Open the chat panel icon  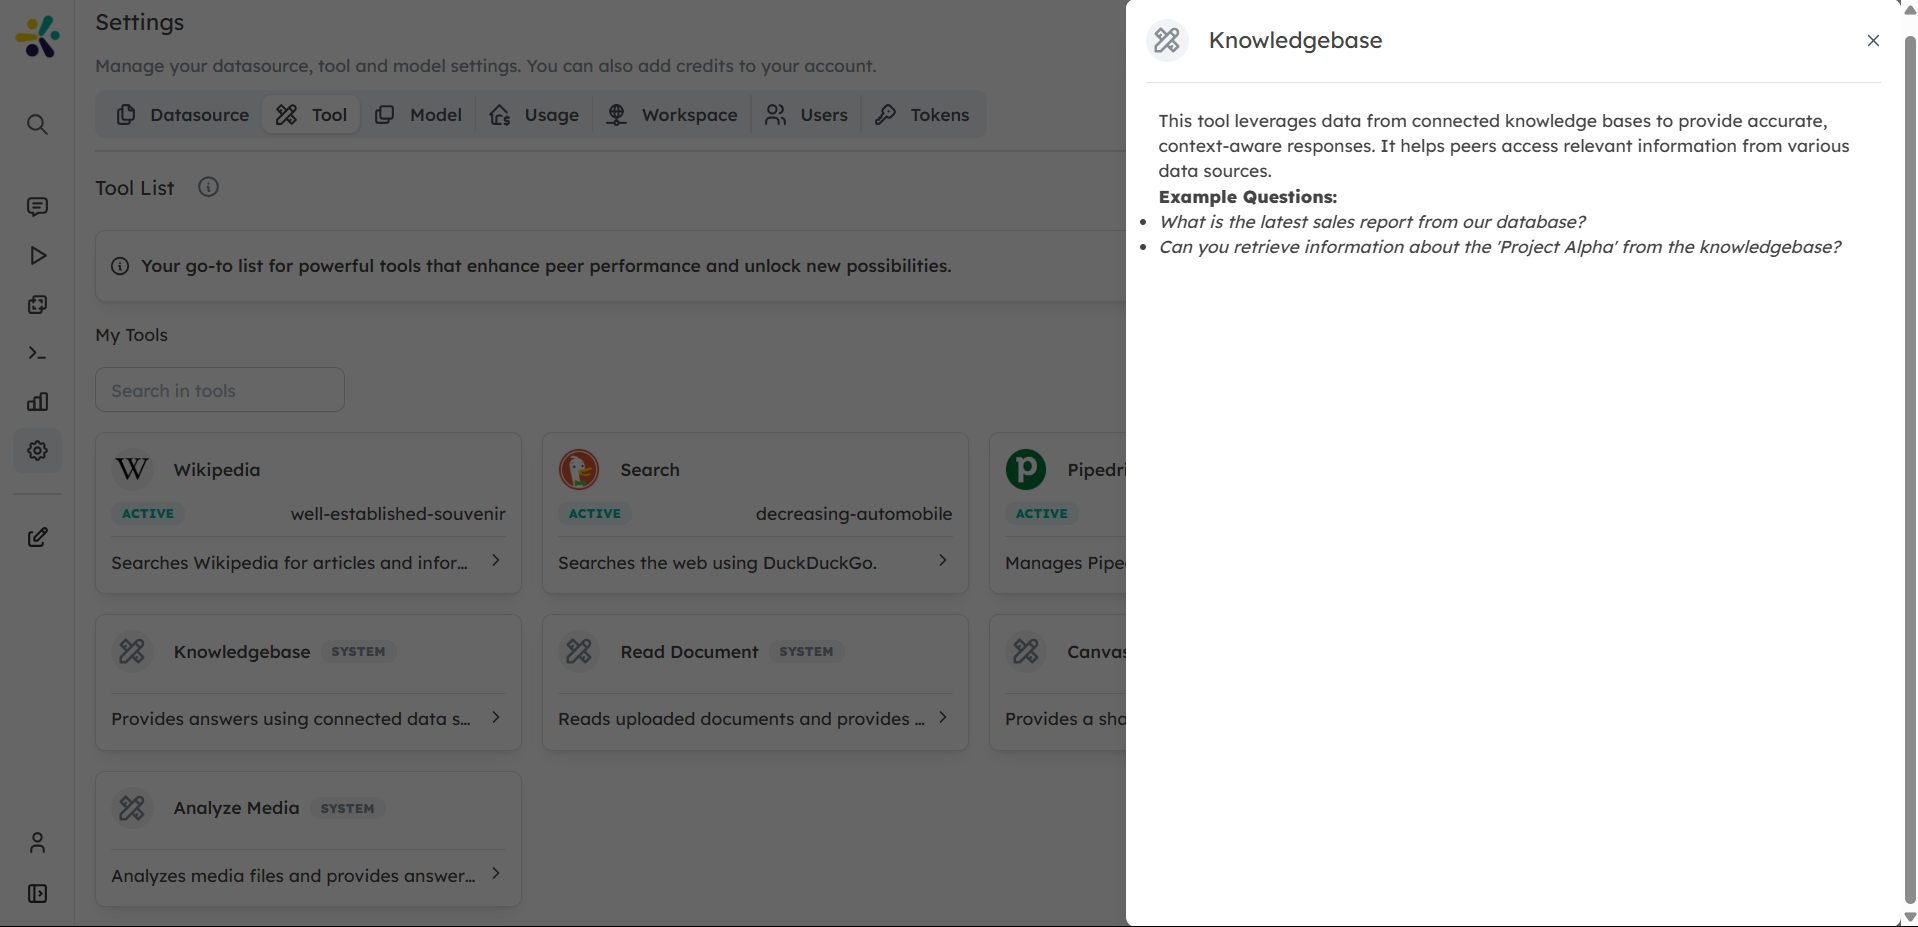[37, 206]
